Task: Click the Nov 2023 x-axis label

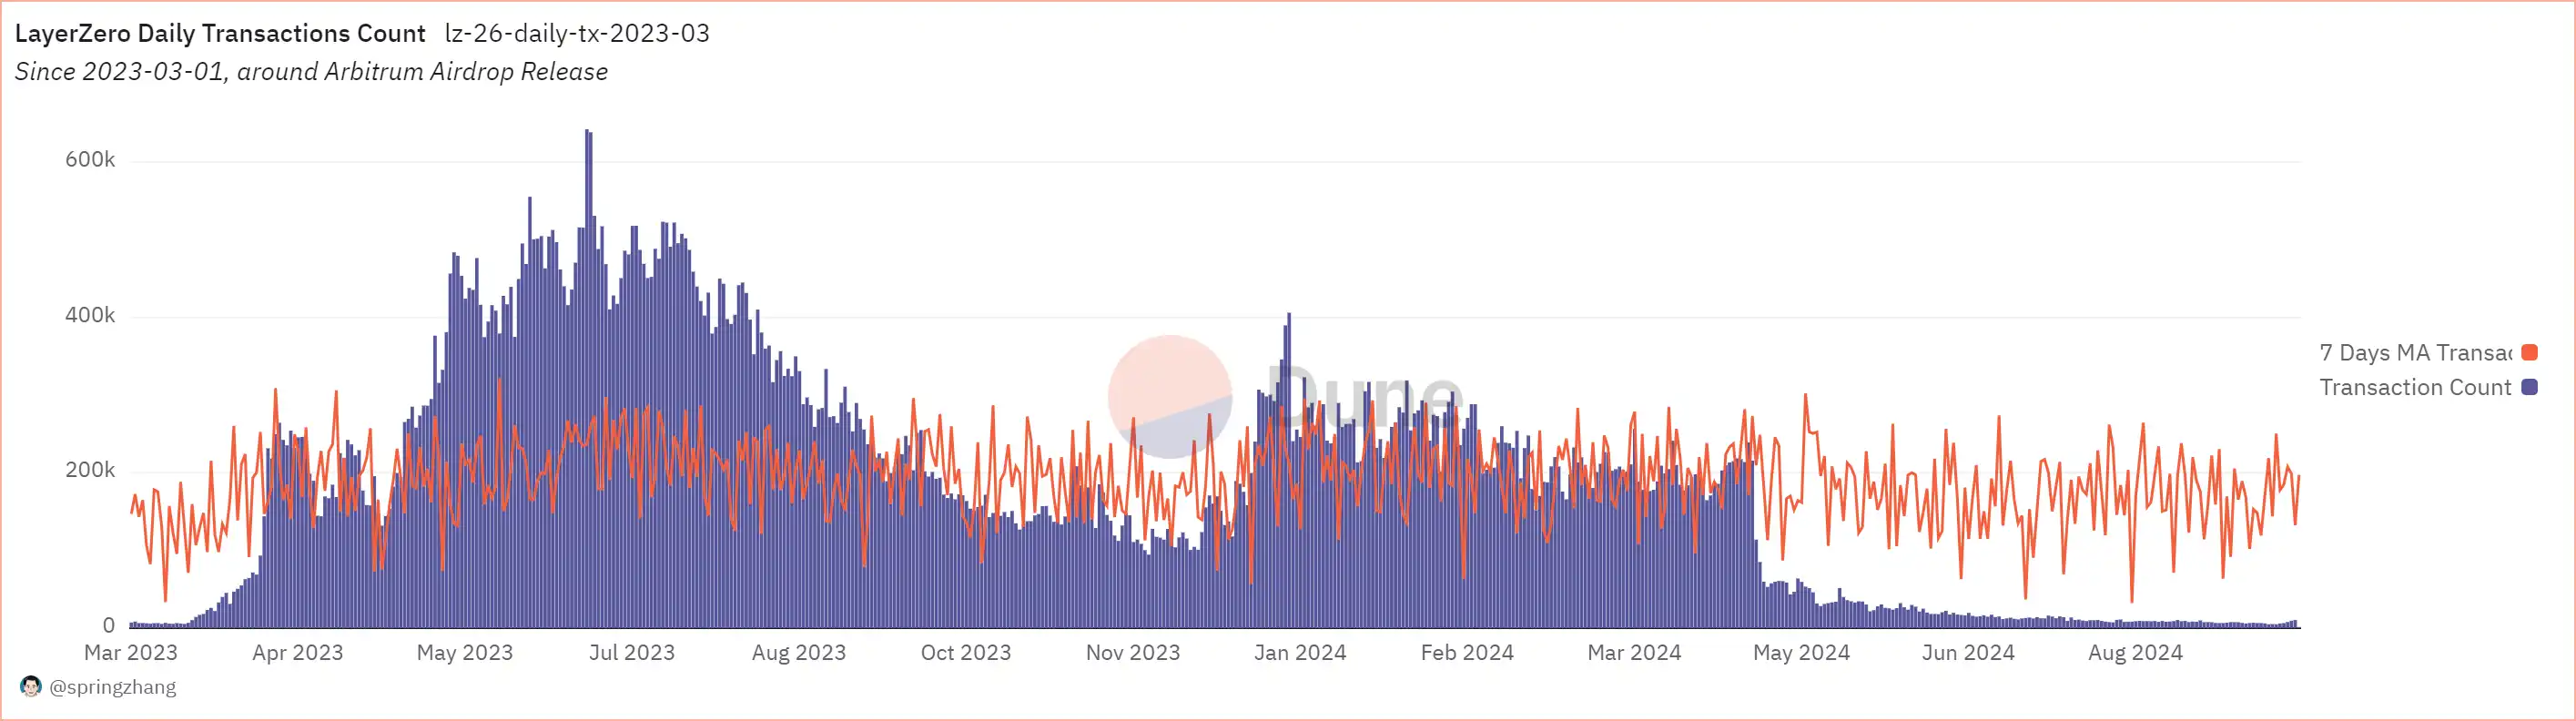Action: pyautogui.click(x=1132, y=653)
